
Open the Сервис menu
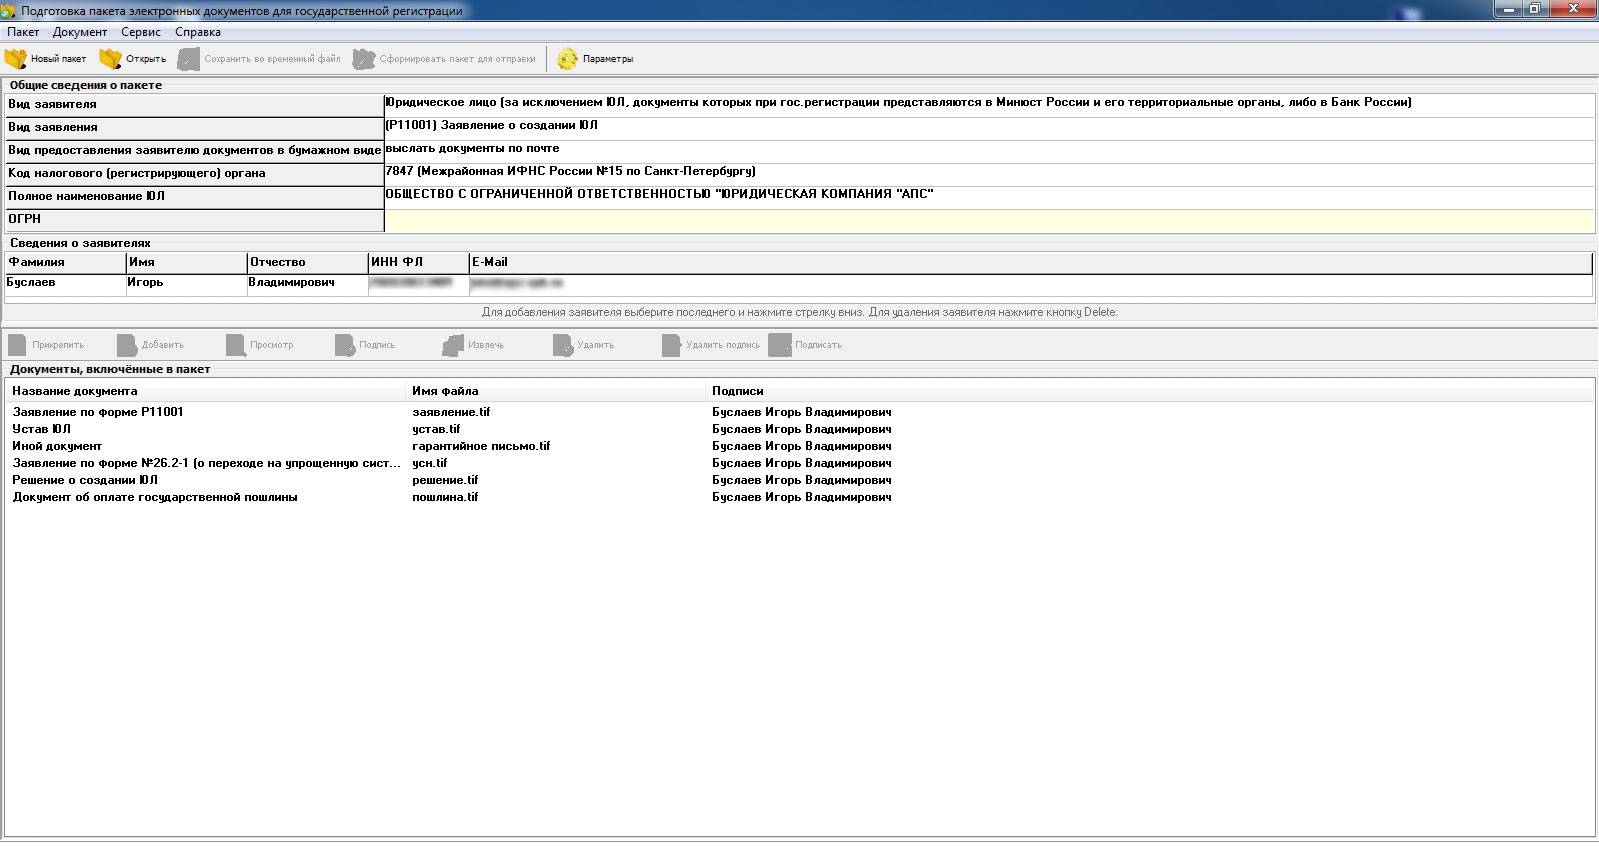[x=140, y=32]
